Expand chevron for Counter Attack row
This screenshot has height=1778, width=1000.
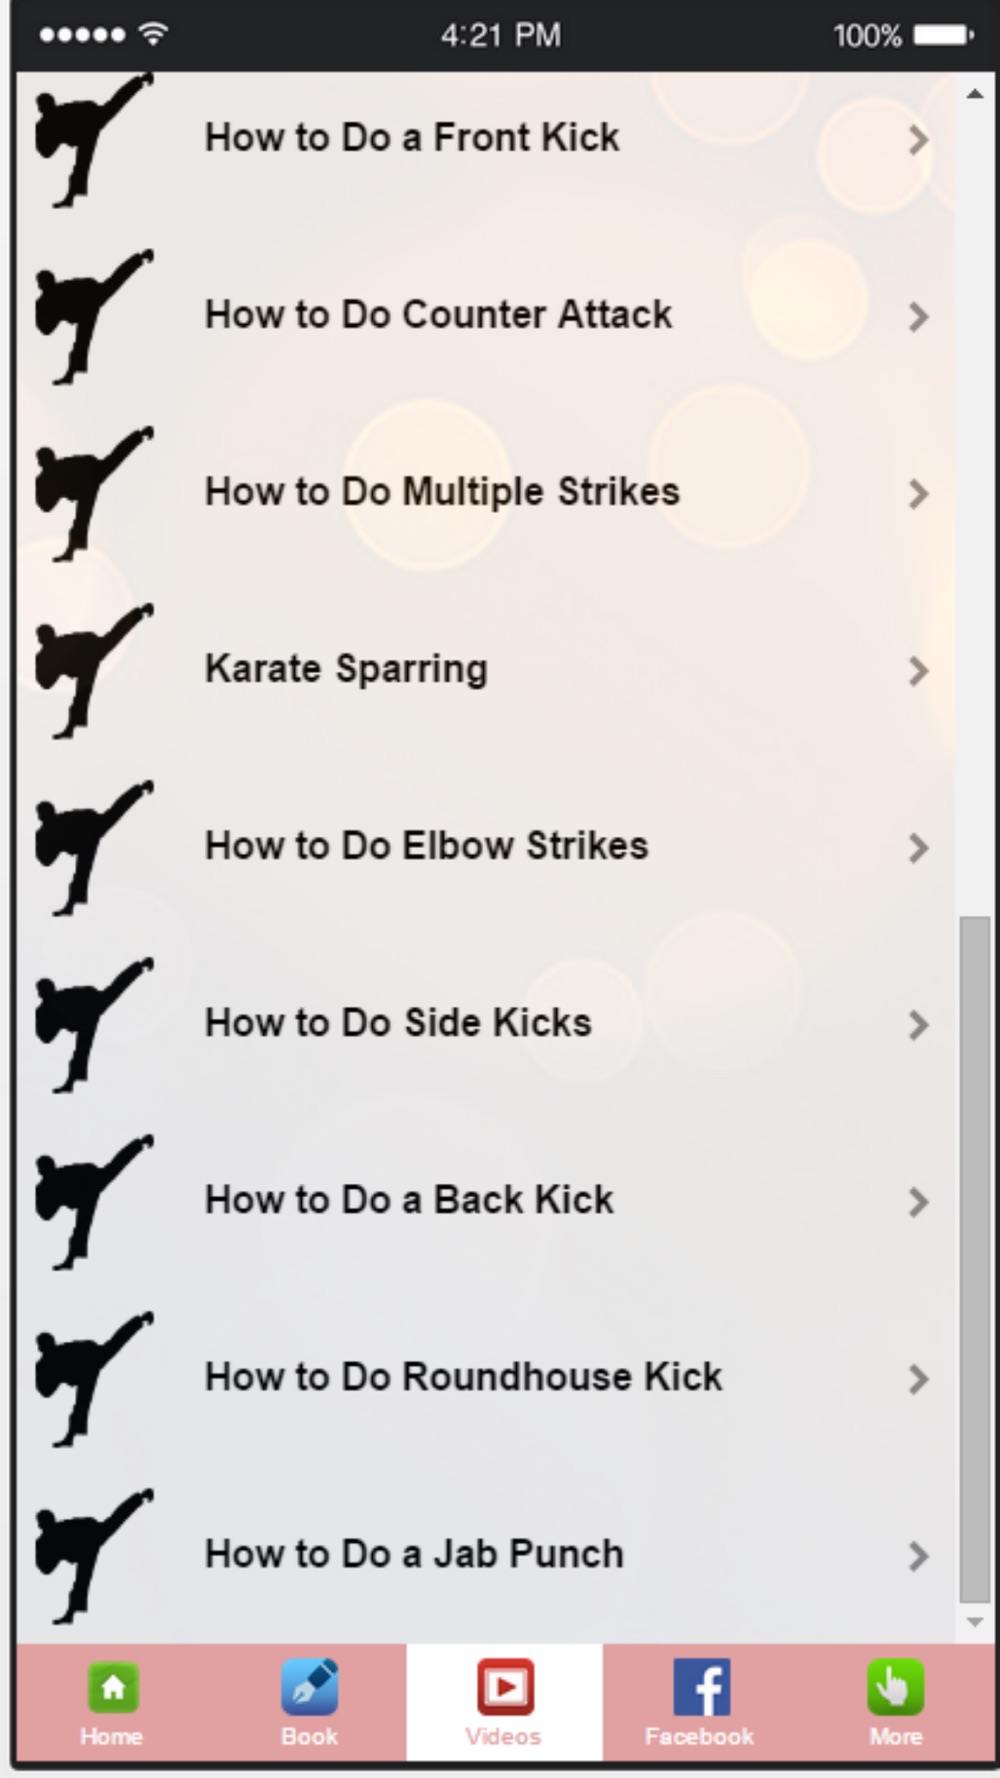tap(918, 317)
